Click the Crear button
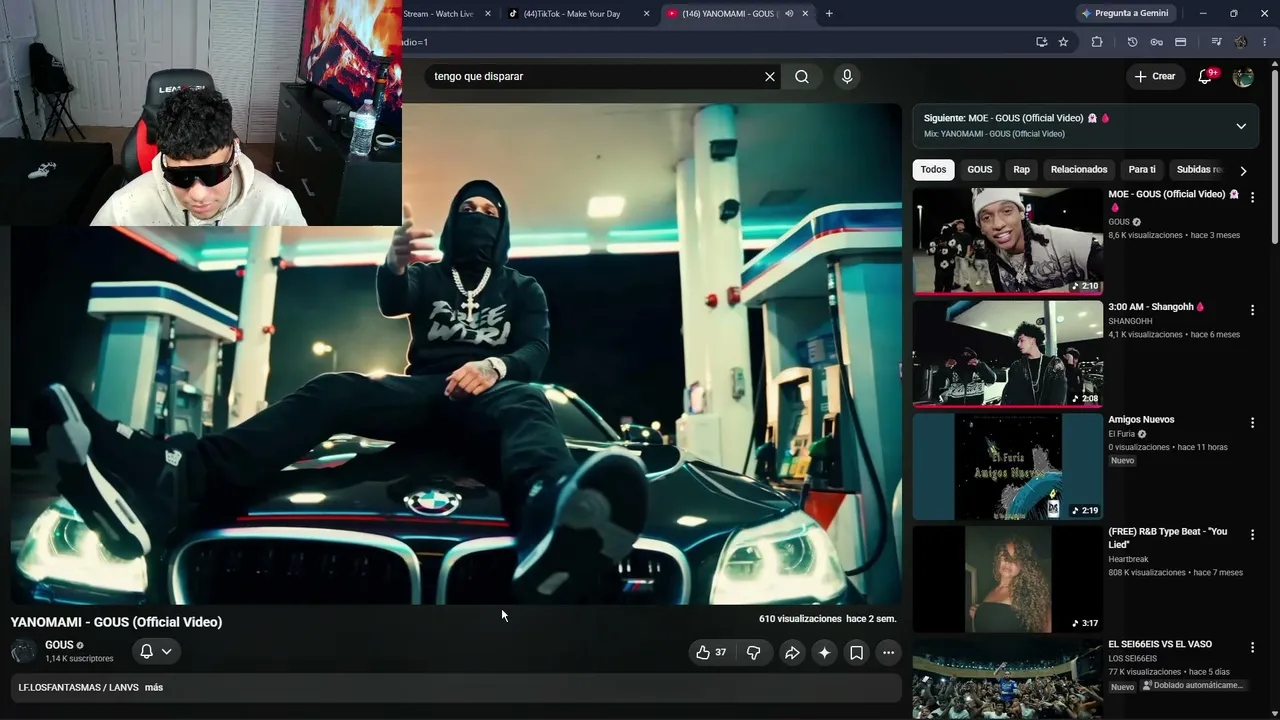 pyautogui.click(x=1155, y=77)
